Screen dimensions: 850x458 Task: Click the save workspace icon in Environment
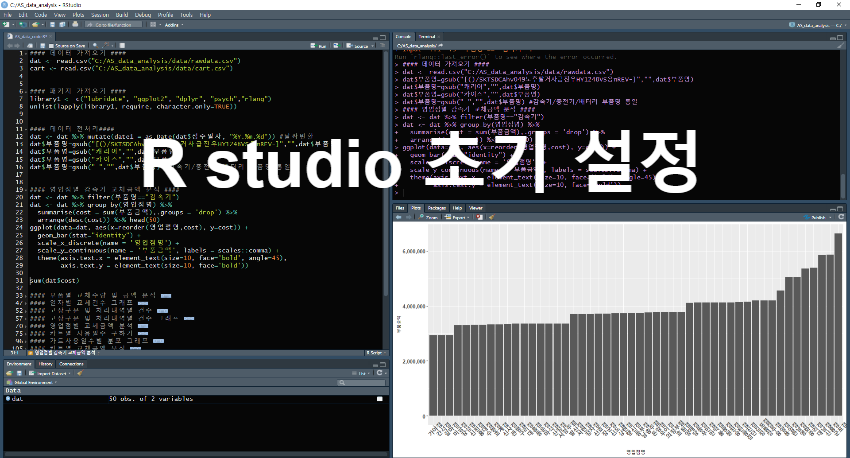coord(19,373)
